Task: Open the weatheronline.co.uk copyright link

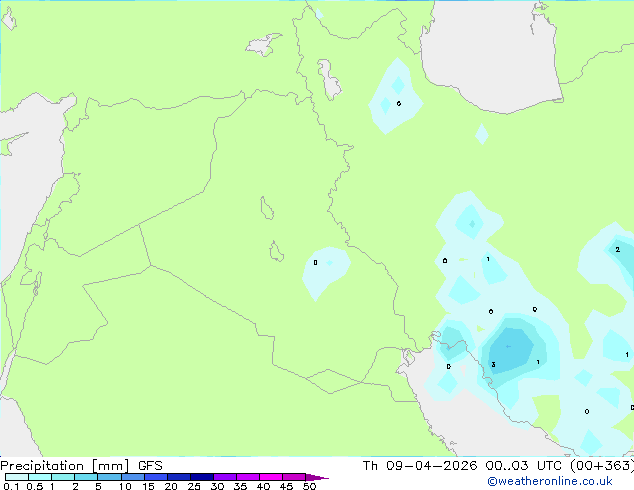Action: [550, 481]
